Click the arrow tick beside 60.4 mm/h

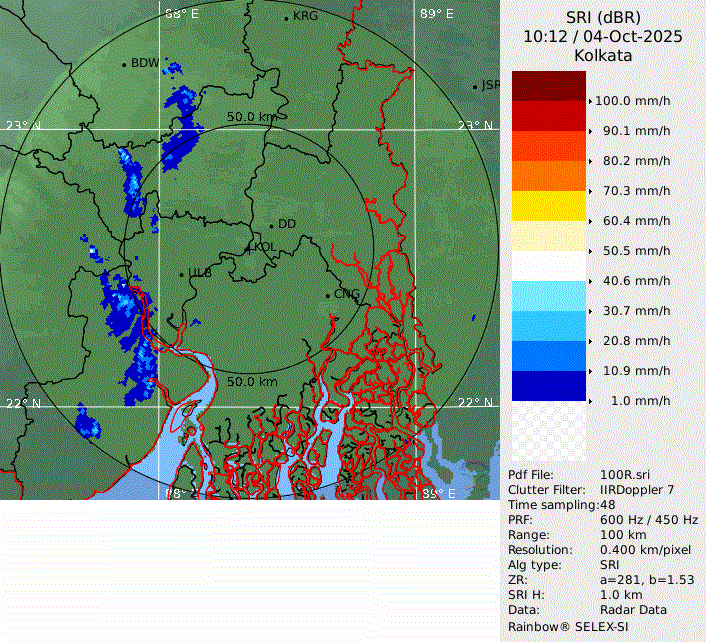tap(591, 221)
